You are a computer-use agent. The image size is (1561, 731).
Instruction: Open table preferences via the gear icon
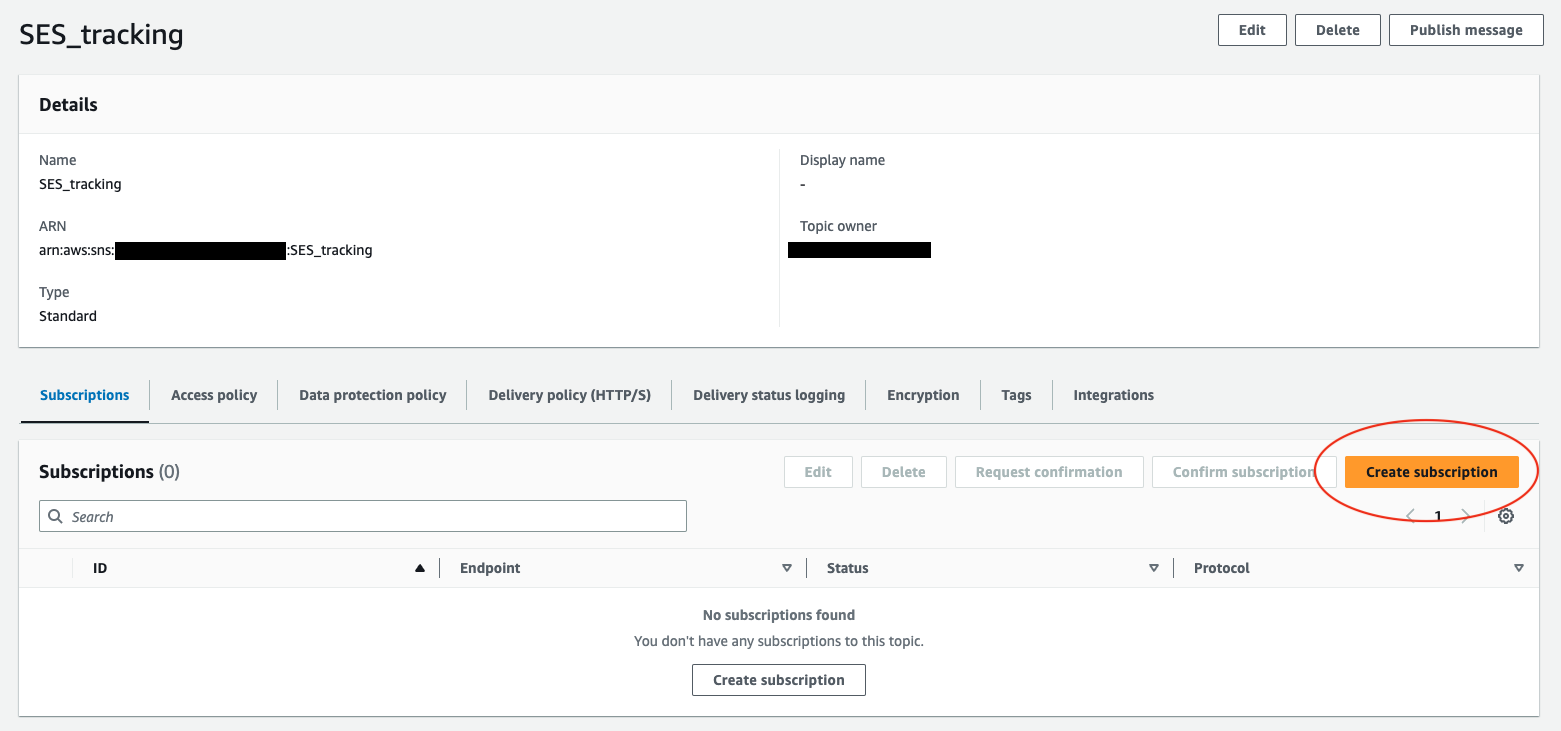(x=1506, y=516)
